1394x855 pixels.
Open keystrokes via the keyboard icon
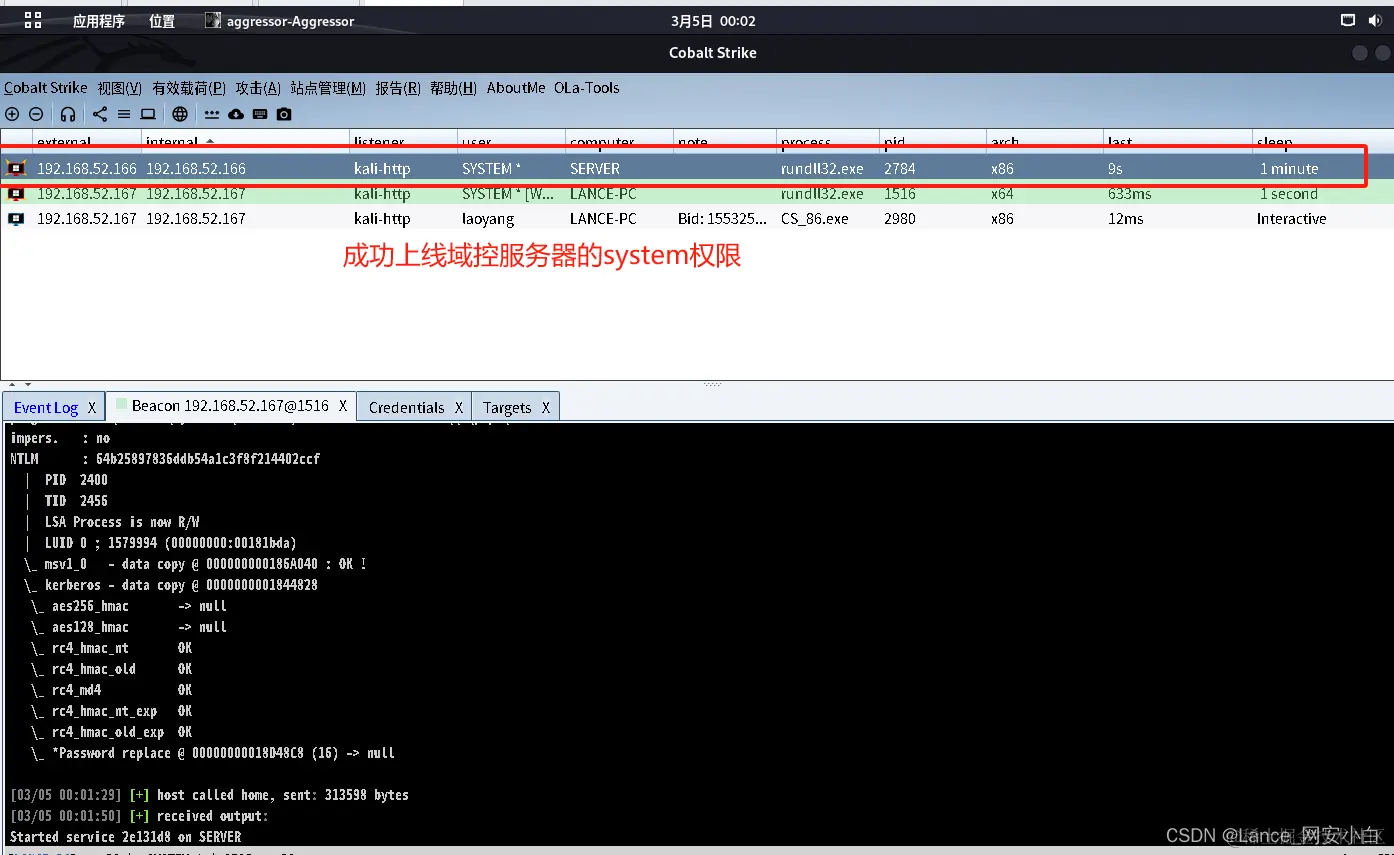[x=260, y=114]
